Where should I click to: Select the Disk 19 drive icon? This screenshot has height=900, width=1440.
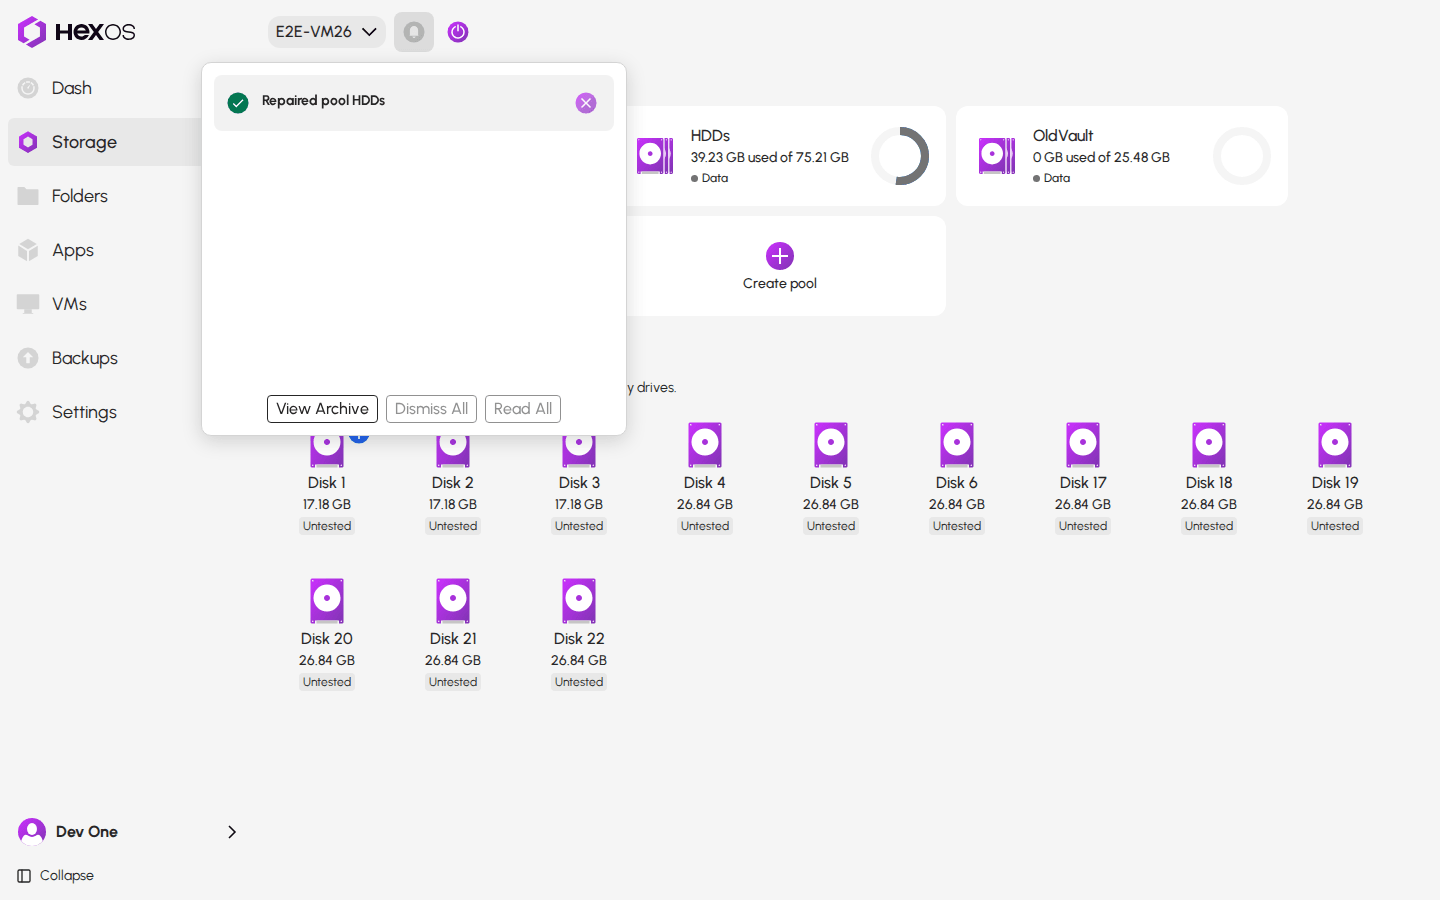(1335, 445)
